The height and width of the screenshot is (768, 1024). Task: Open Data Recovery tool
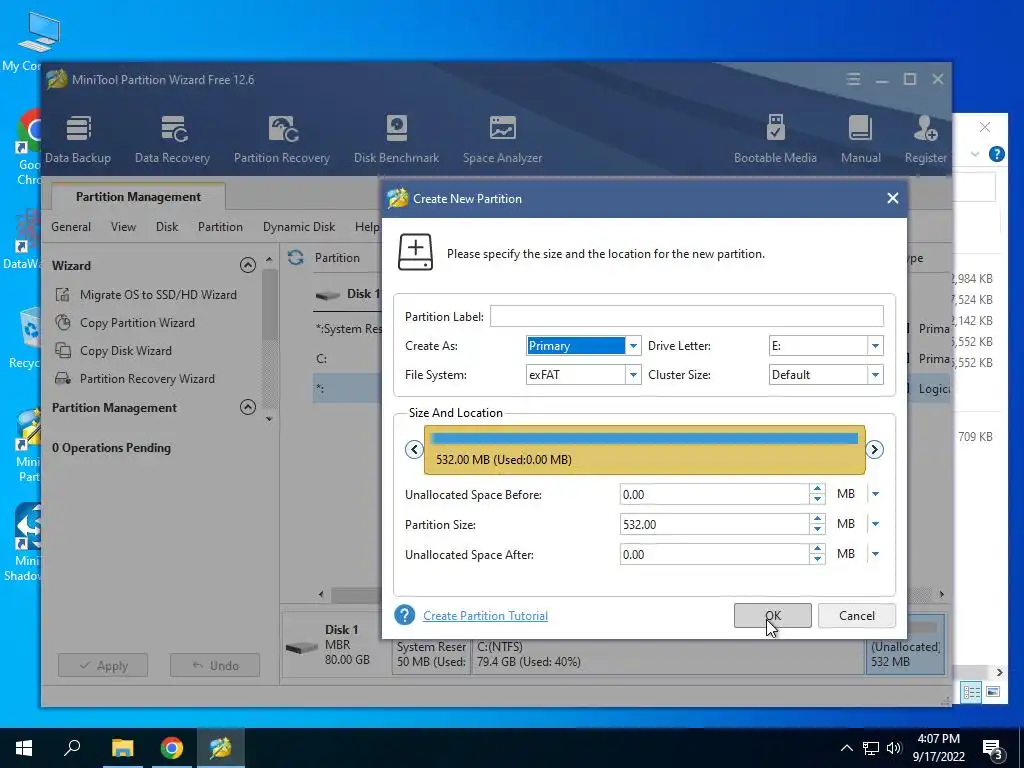[172, 140]
